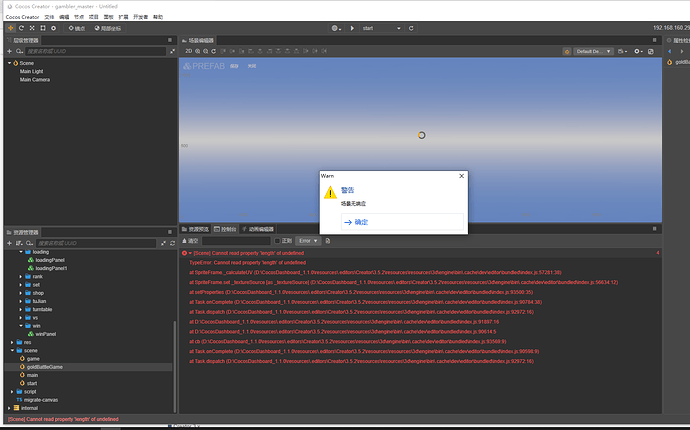Go back in inspector history

[x=670, y=51]
